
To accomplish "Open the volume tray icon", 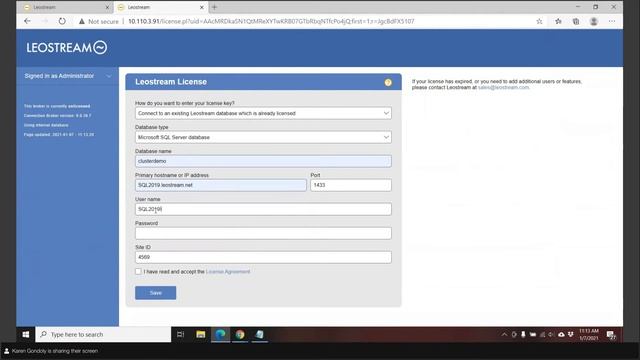I will (551, 335).
